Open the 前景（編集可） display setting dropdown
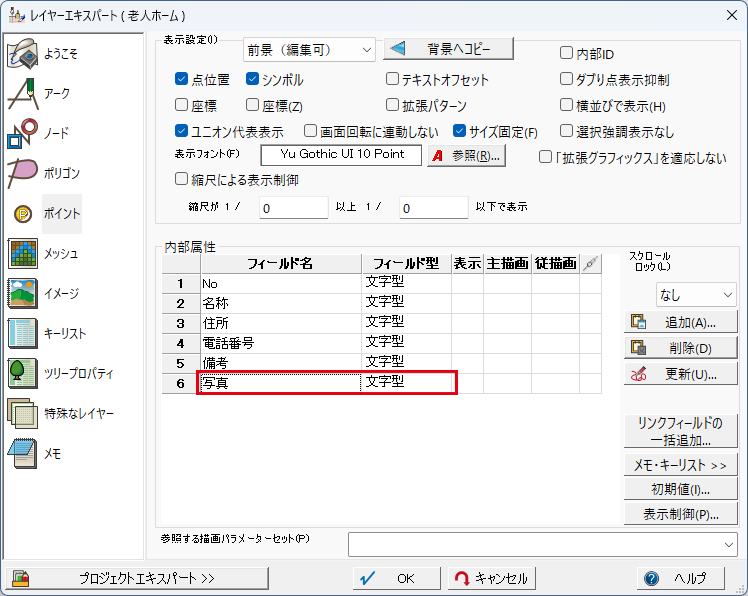 point(309,49)
